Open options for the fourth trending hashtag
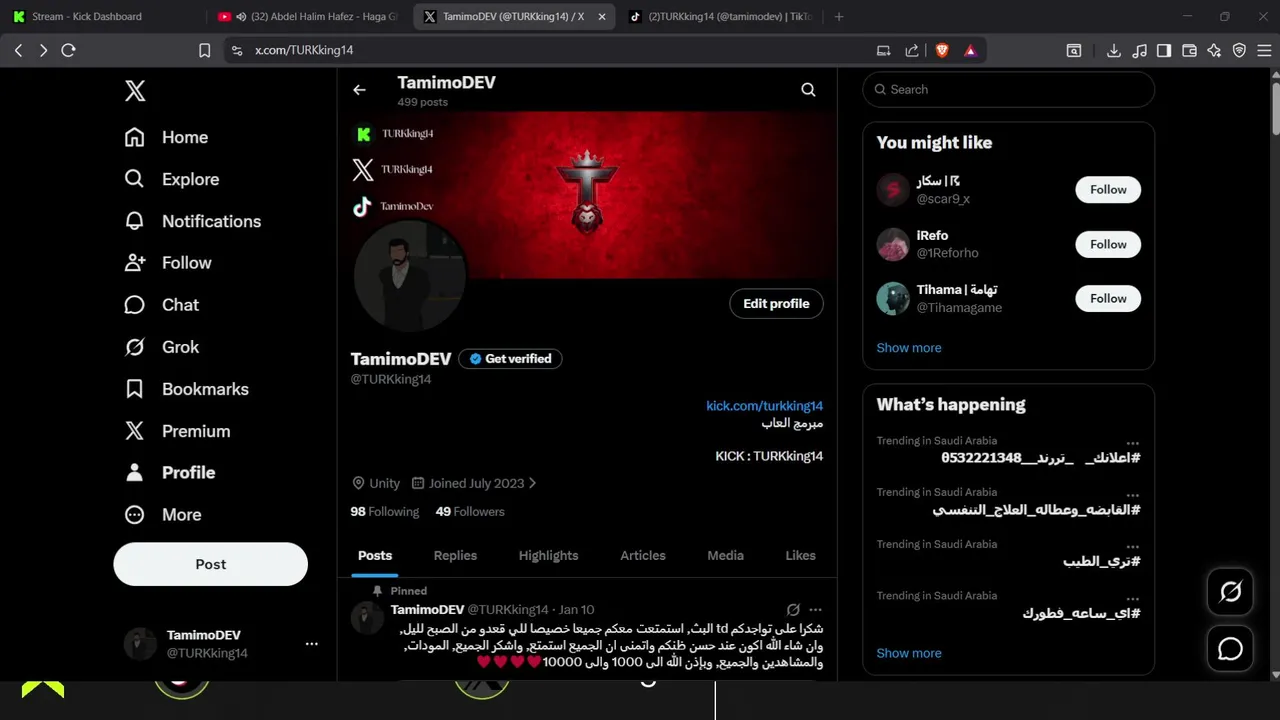This screenshot has width=1280, height=720. point(1132,598)
